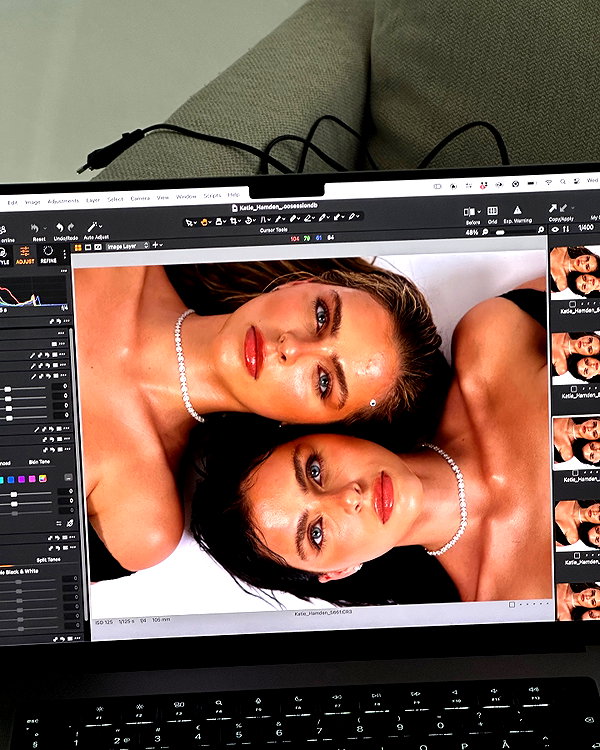Click the 48% zoom value
Image resolution: width=600 pixels, height=750 pixels.
(472, 232)
